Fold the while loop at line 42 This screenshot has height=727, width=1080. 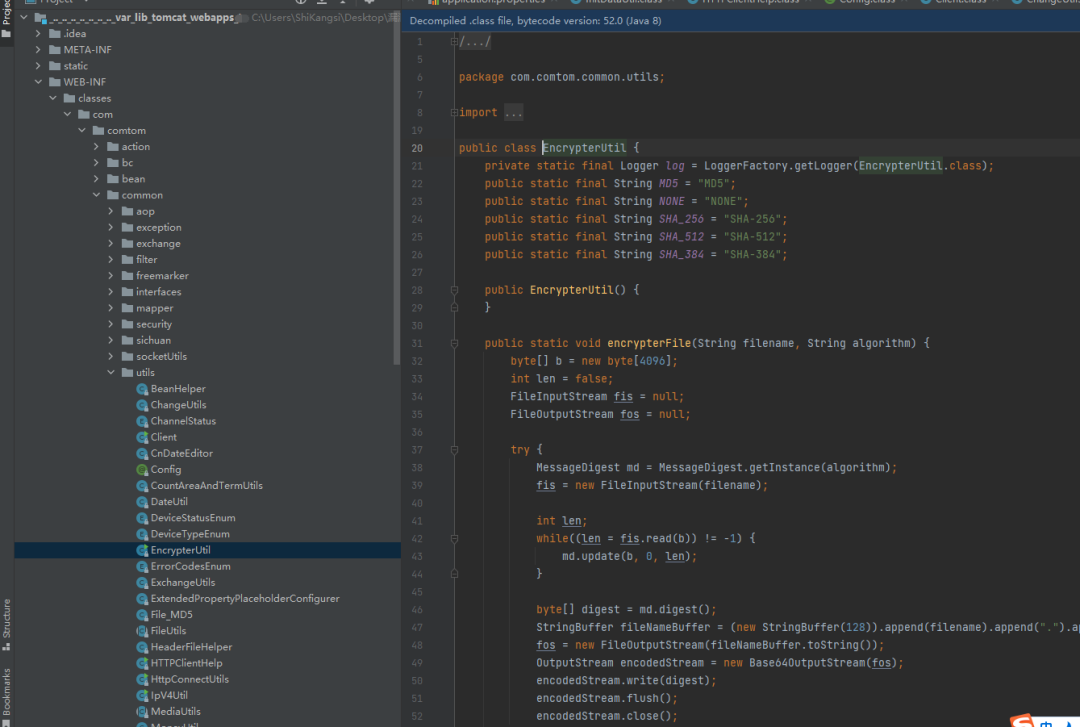[454, 539]
